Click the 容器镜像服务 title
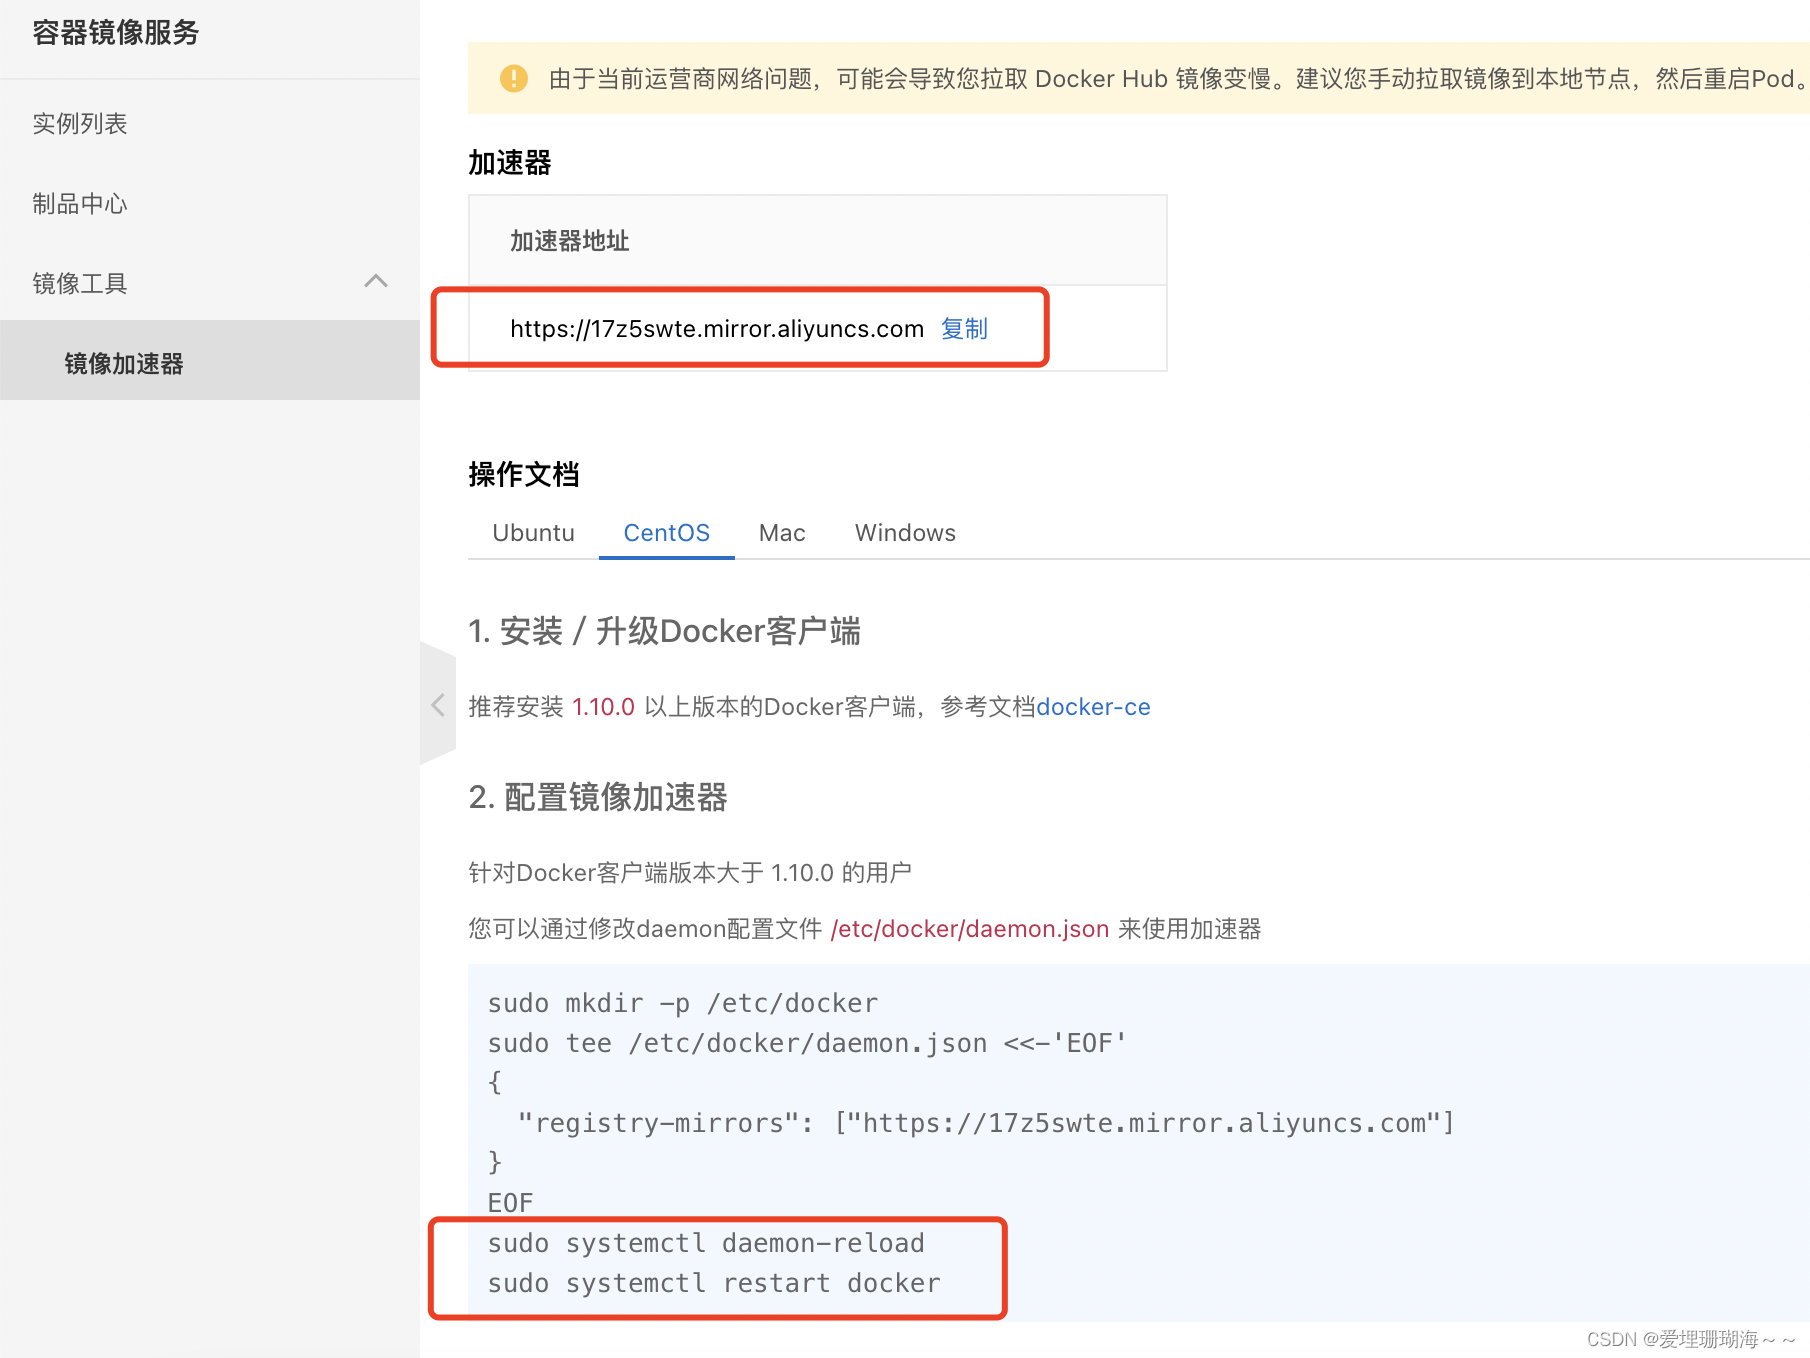Screen dimensions: 1810x1358 coord(116,33)
